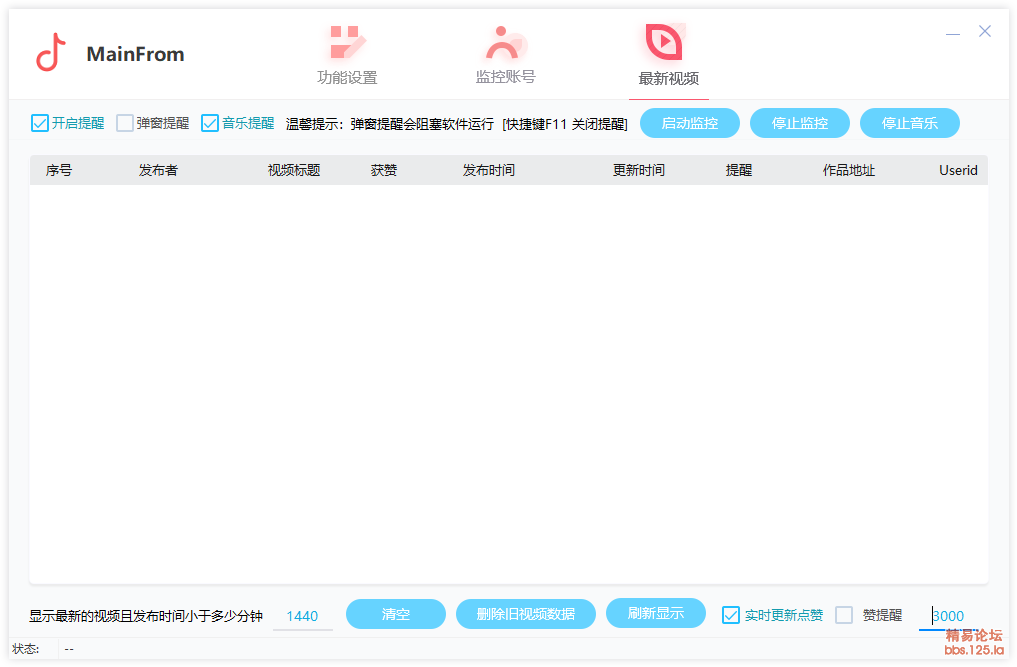Viewport: 1017px width, 667px height.
Task: Toggle the 开启提醒 checkbox
Action: click(x=40, y=124)
